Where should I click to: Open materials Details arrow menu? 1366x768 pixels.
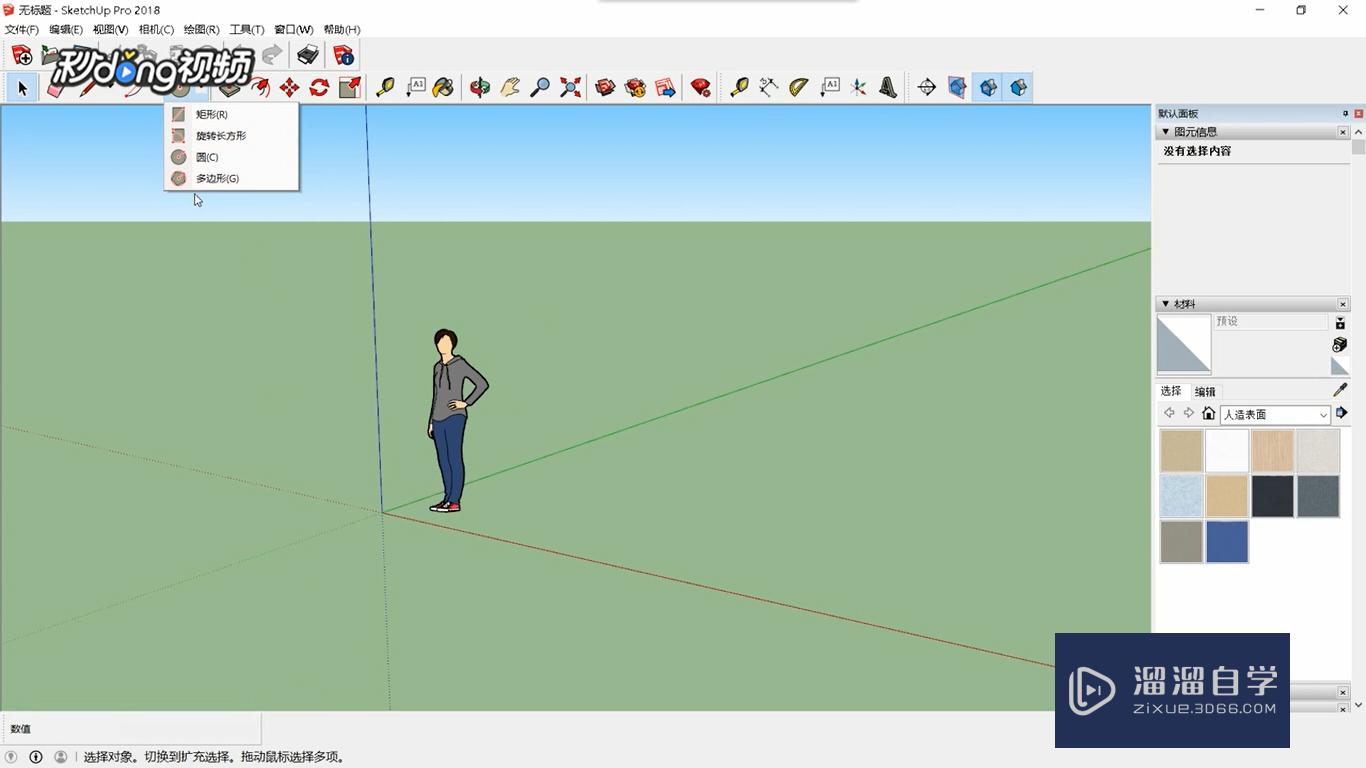point(1341,413)
